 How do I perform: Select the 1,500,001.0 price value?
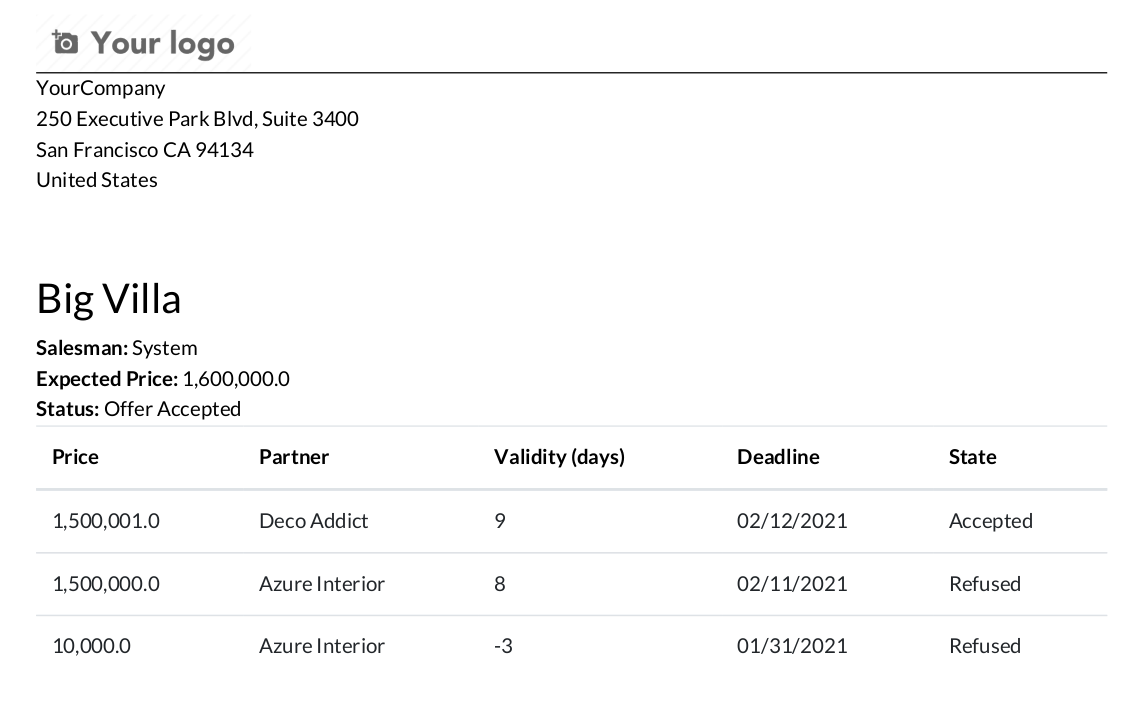tap(106, 521)
